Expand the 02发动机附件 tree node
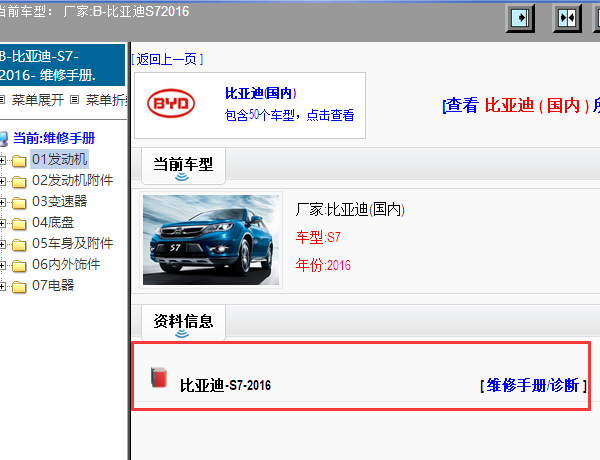600x460 pixels. click(x=2, y=181)
